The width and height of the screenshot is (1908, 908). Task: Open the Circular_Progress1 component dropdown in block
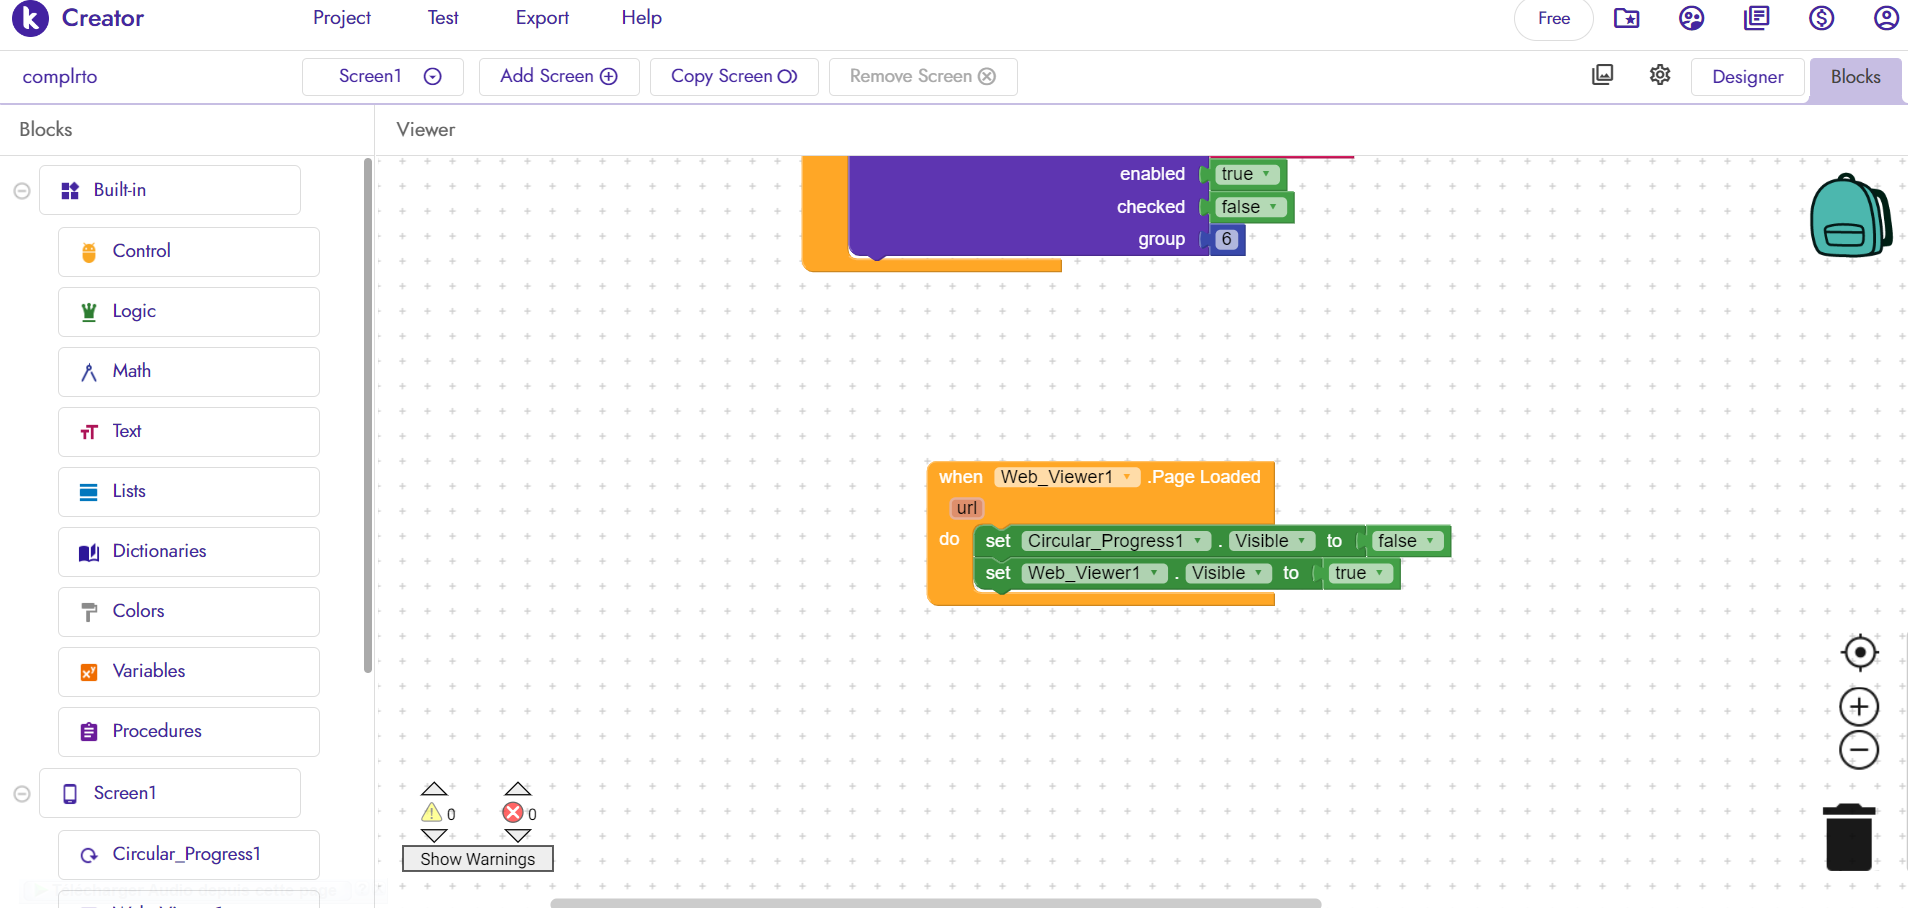[1197, 541]
